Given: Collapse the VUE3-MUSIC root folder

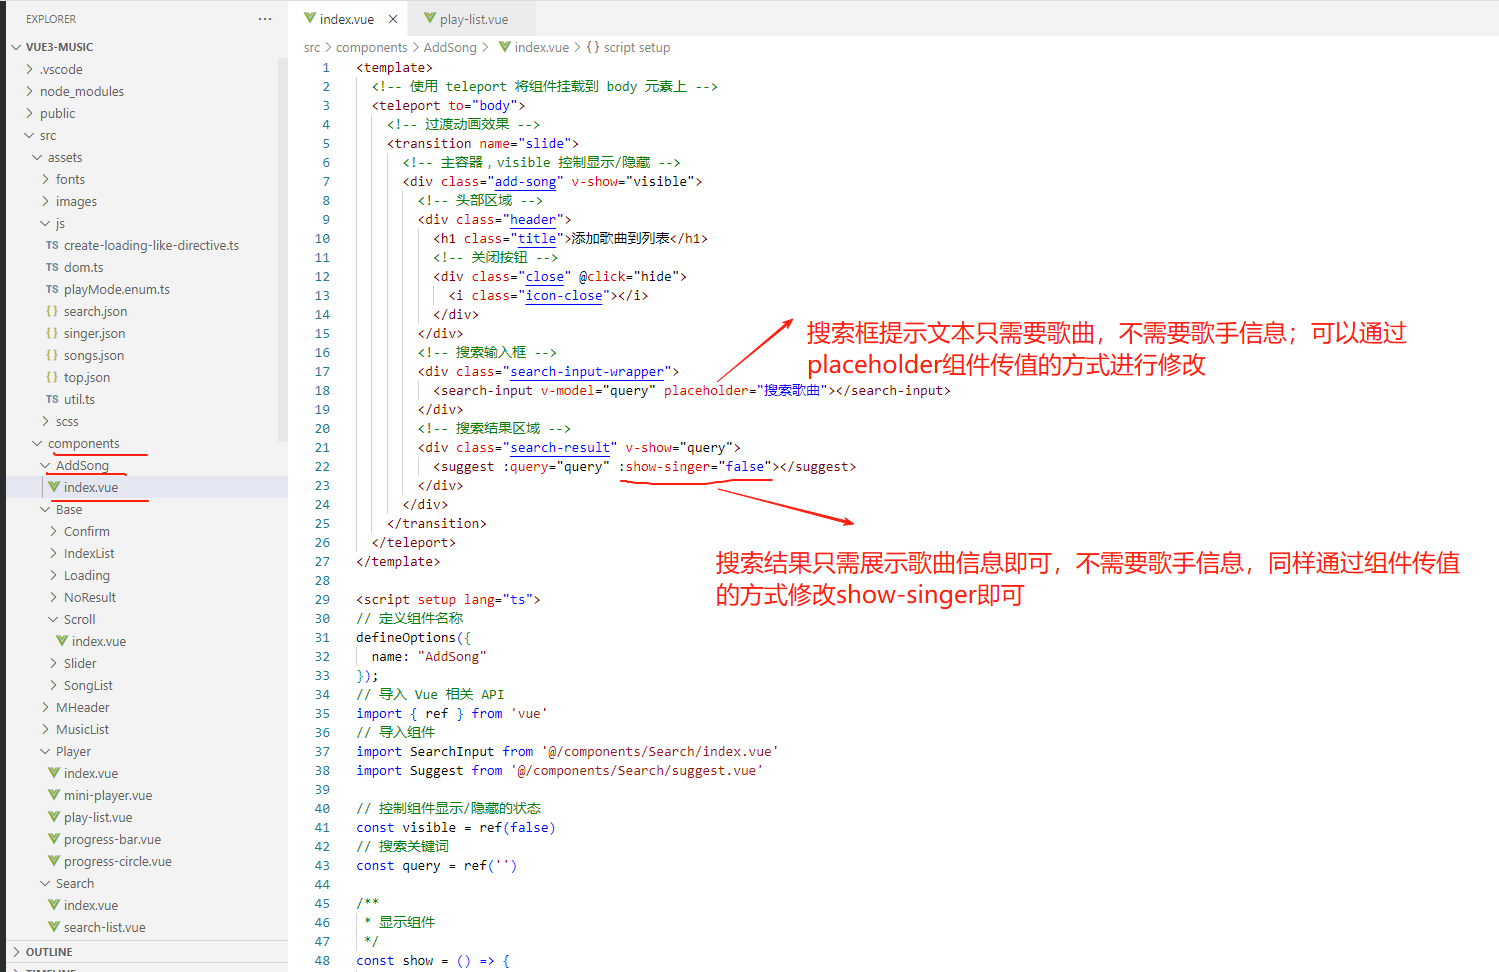Looking at the screenshot, I should tap(16, 47).
